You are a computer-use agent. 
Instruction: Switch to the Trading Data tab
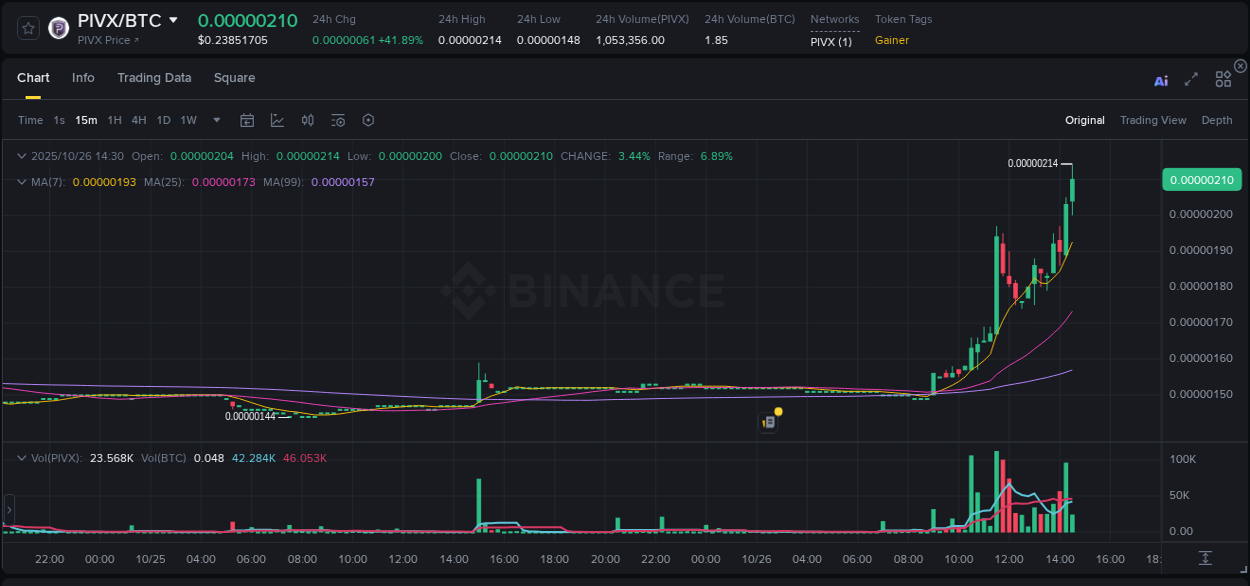tap(154, 78)
